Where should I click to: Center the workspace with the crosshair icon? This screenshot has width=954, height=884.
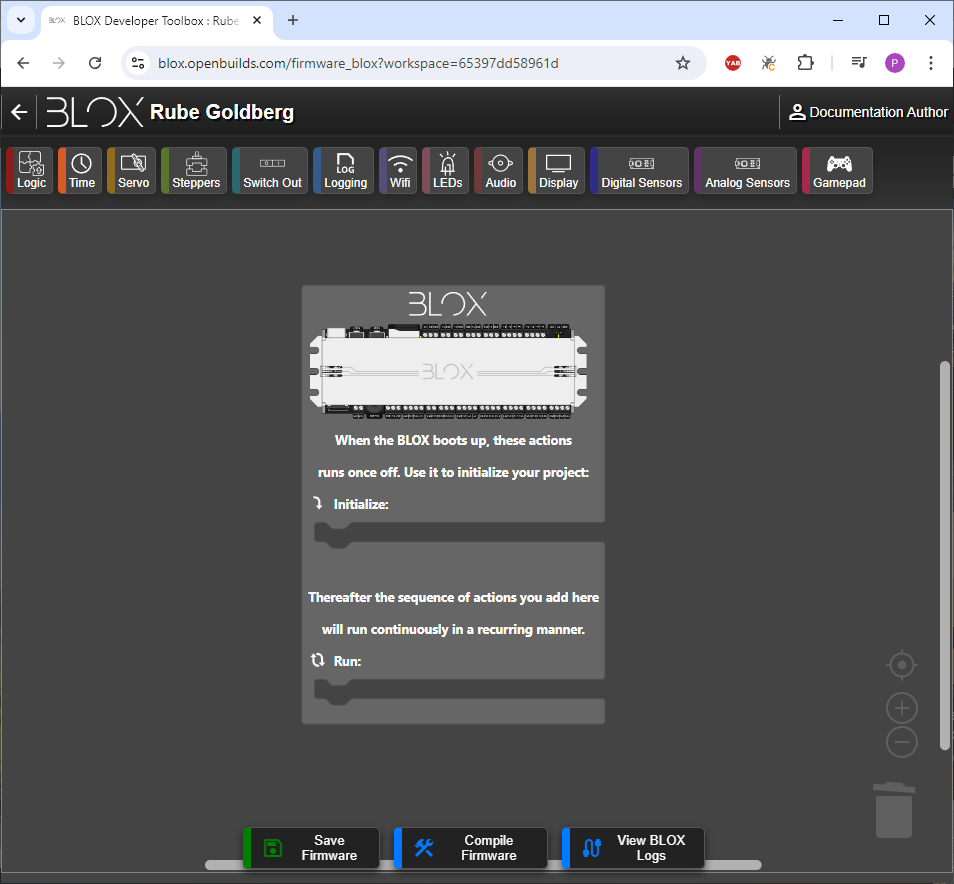point(902,665)
